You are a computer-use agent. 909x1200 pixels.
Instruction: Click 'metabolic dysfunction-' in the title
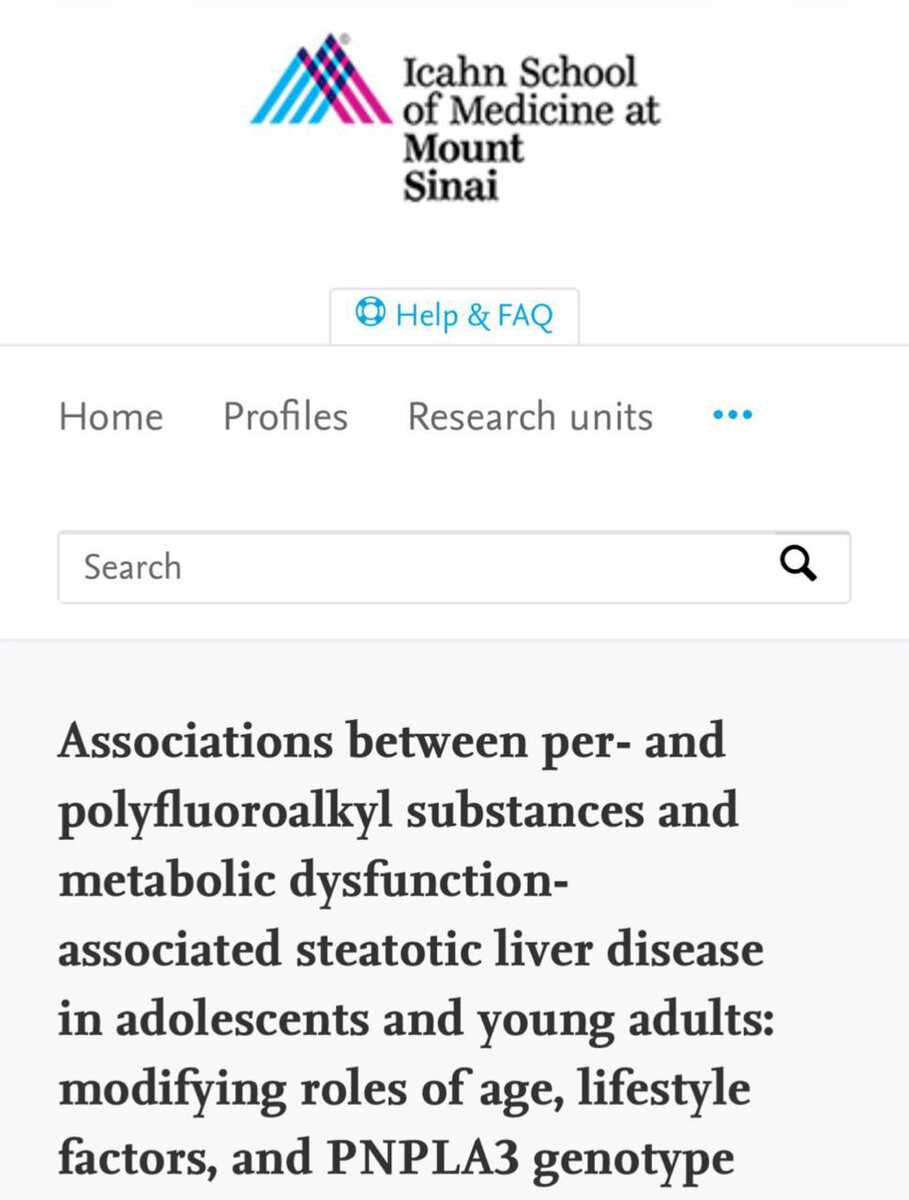click(x=311, y=880)
